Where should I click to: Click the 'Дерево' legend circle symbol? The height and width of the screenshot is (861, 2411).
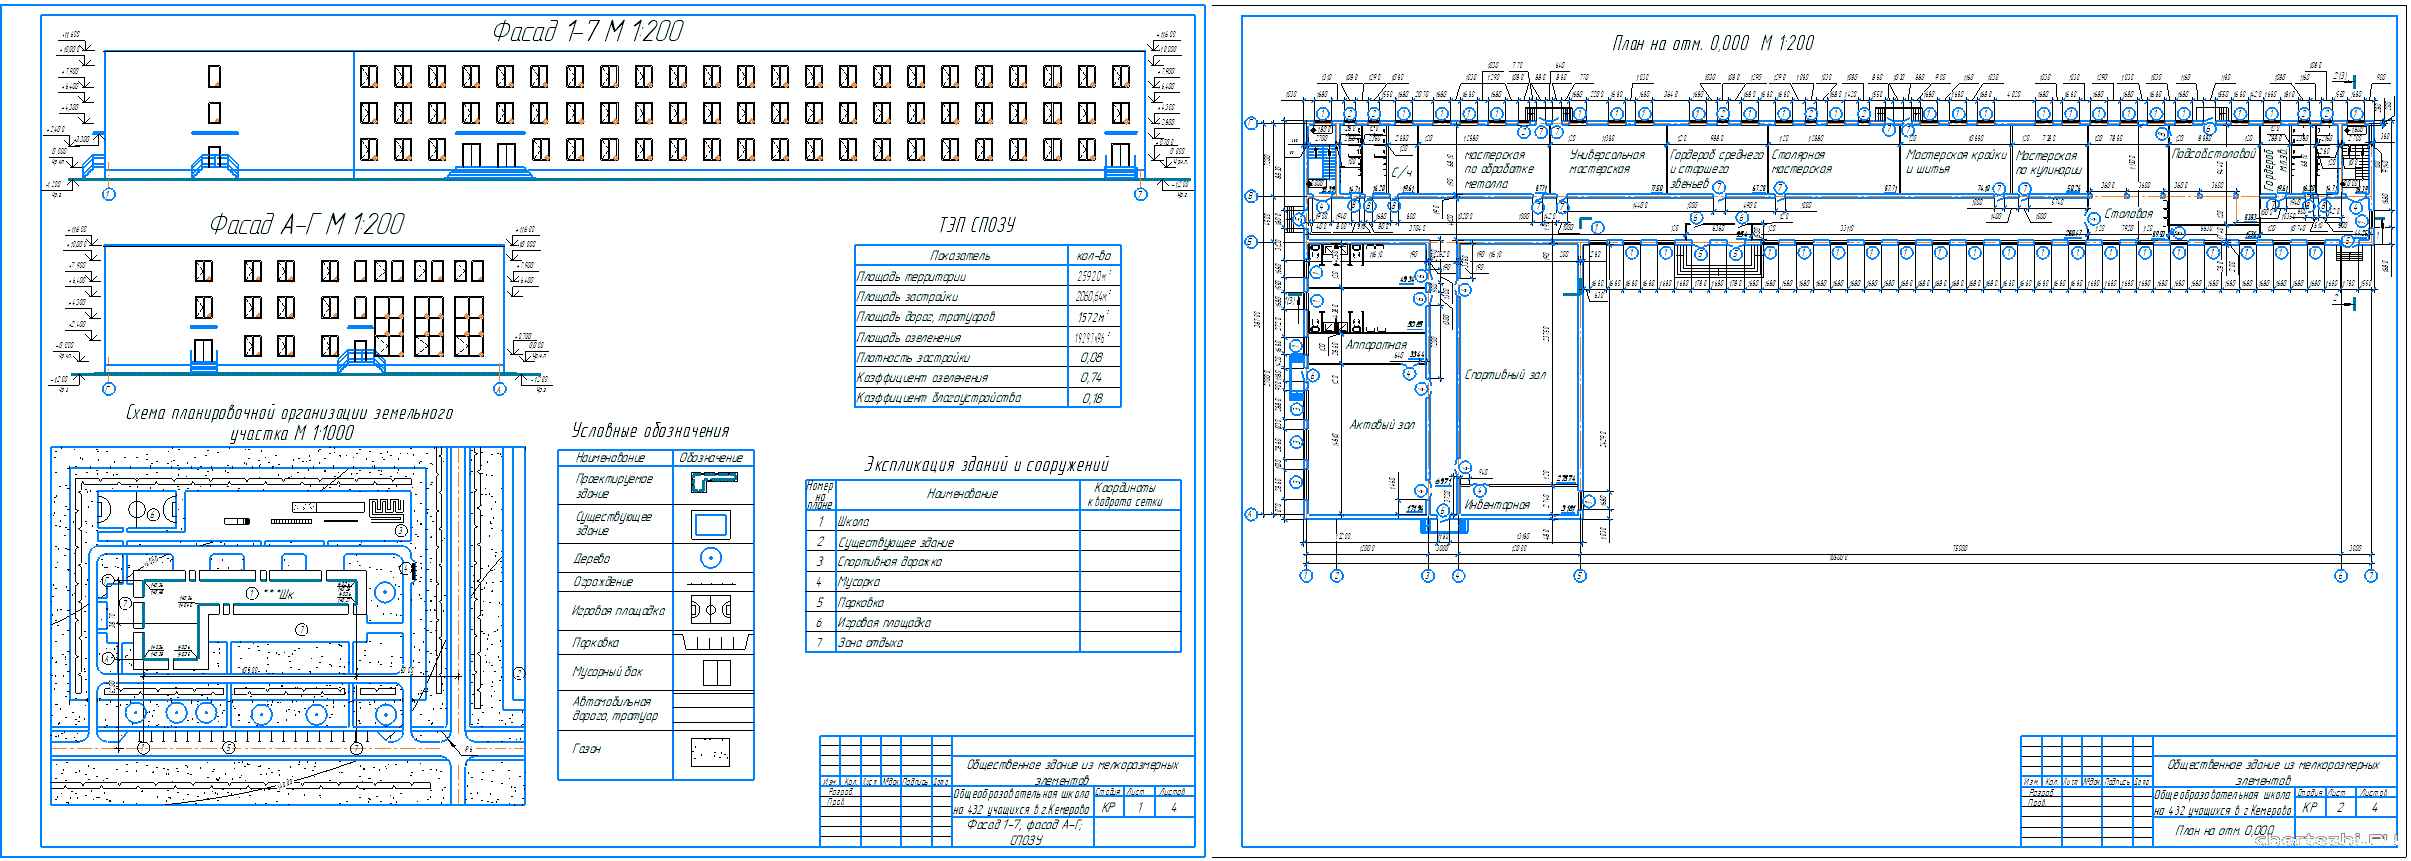[711, 558]
